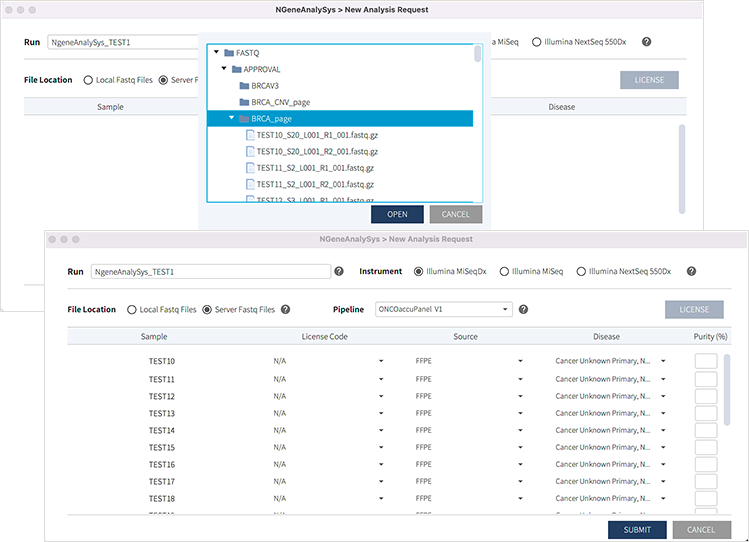Click License Code column header

(324, 337)
